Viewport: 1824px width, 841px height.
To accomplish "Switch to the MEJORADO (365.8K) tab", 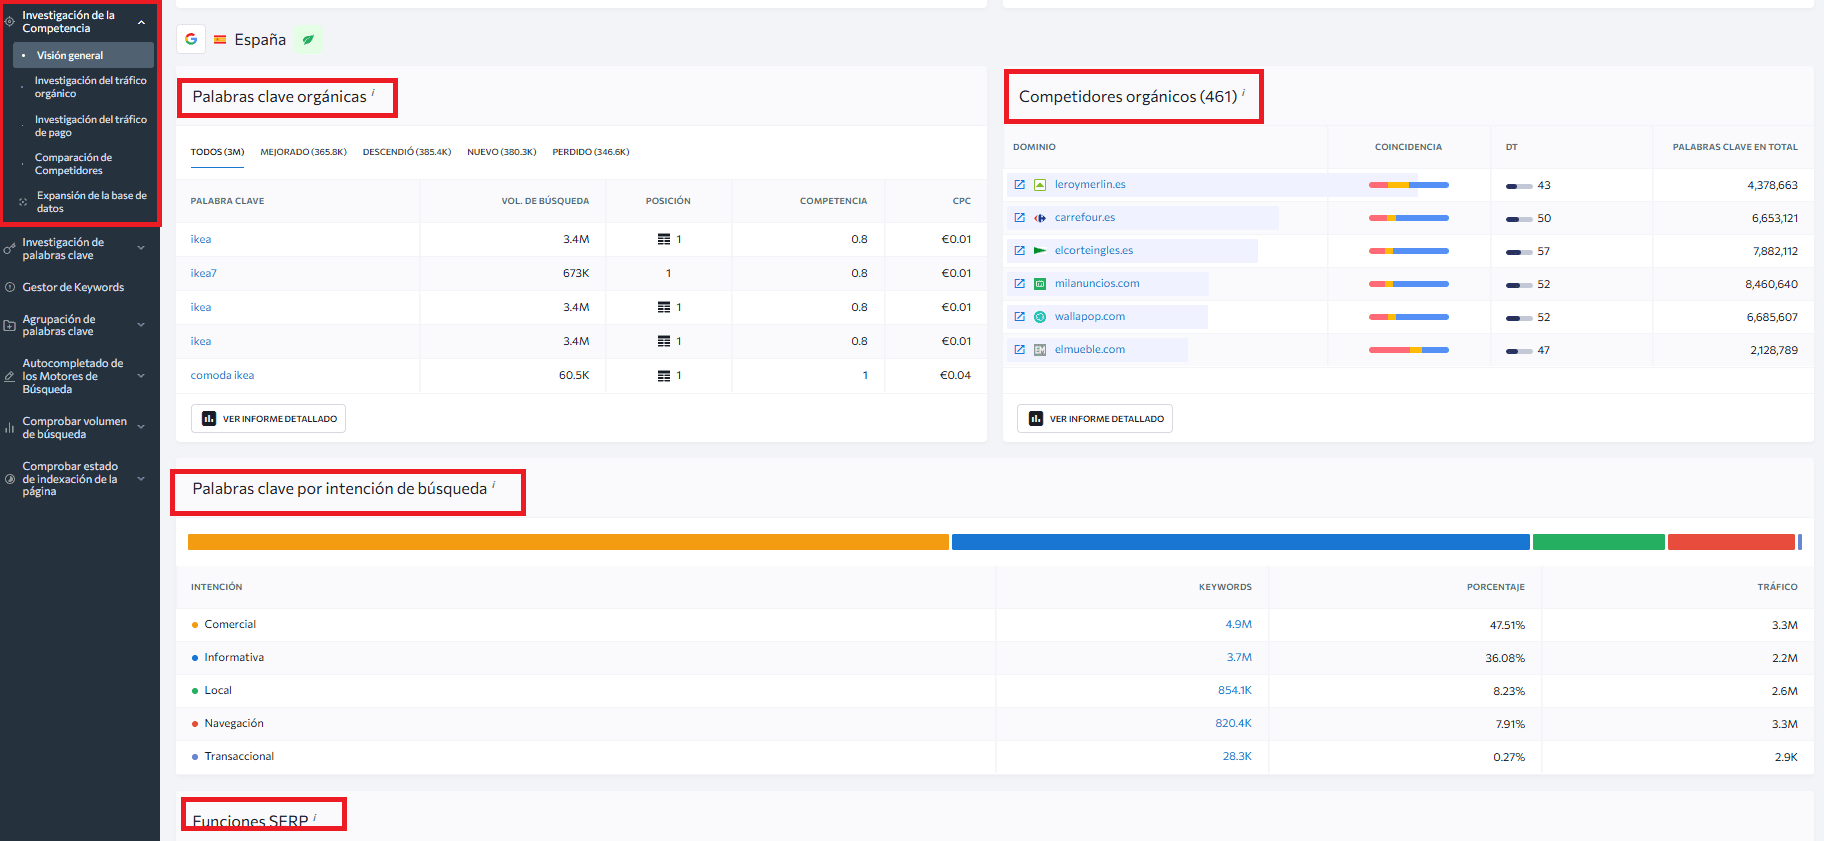I will (x=303, y=152).
